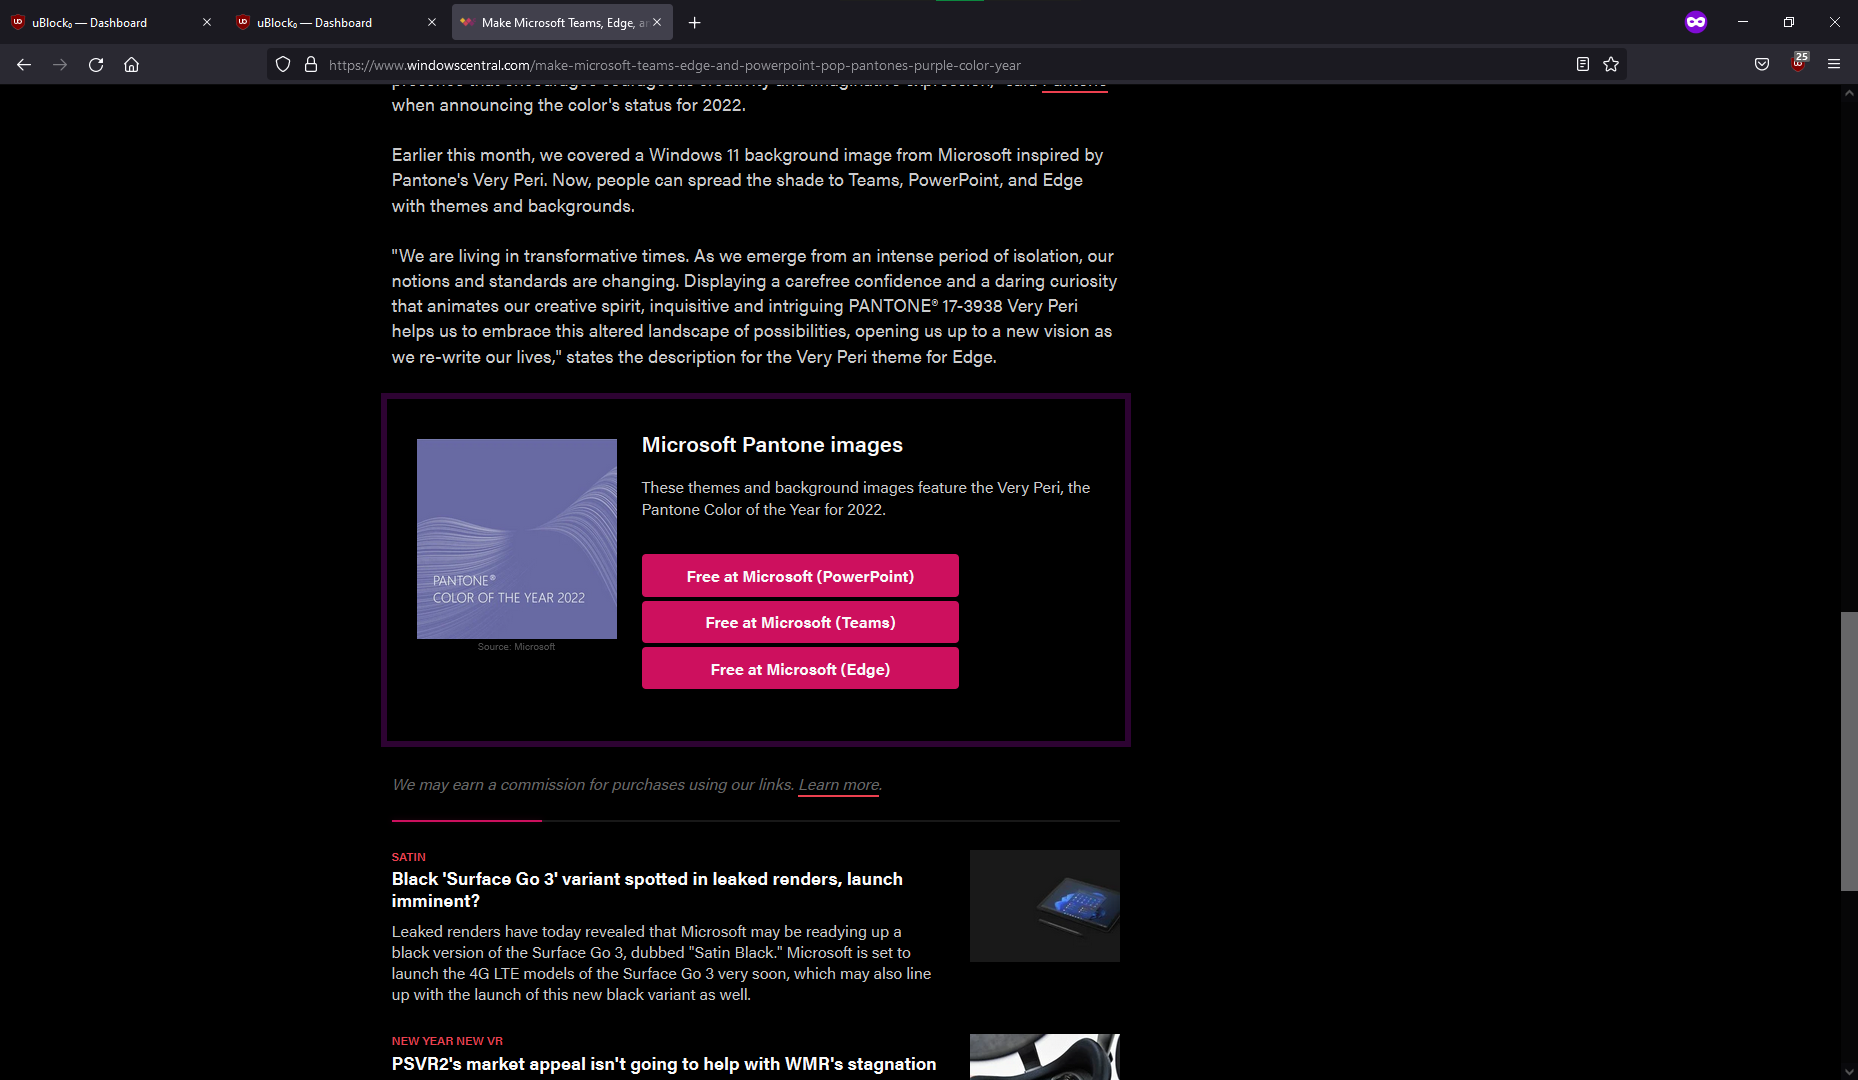The width and height of the screenshot is (1858, 1080).
Task: Go to the browser home page
Action: point(131,64)
